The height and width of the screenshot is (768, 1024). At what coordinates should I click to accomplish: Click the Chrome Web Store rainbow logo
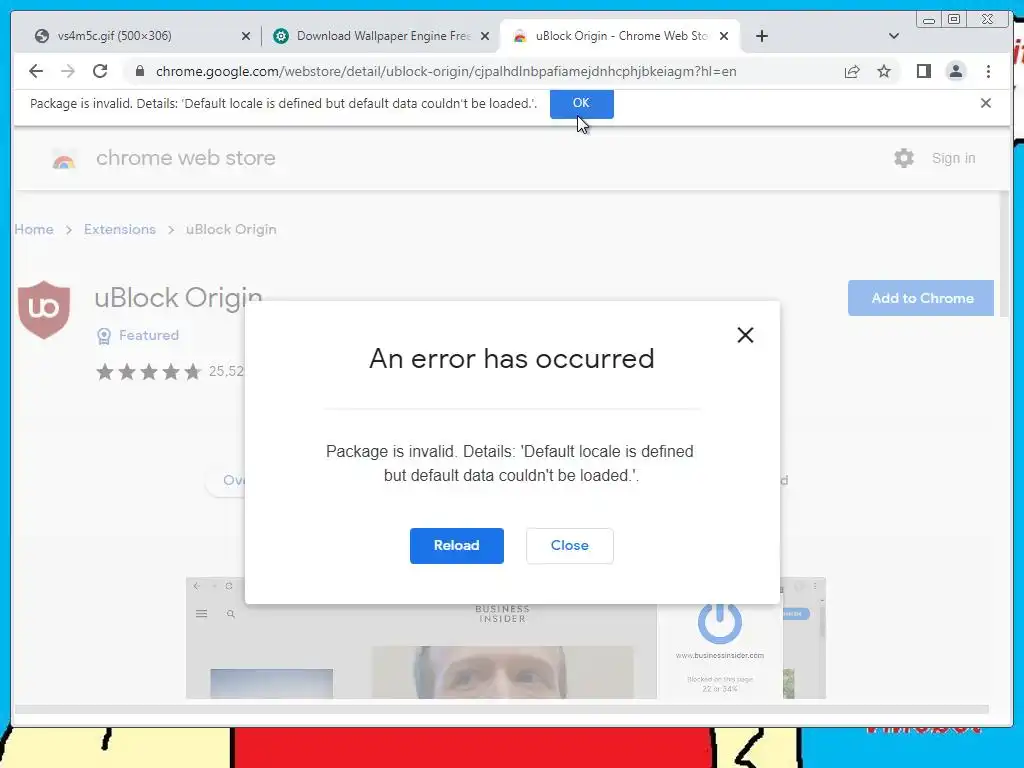click(x=63, y=159)
